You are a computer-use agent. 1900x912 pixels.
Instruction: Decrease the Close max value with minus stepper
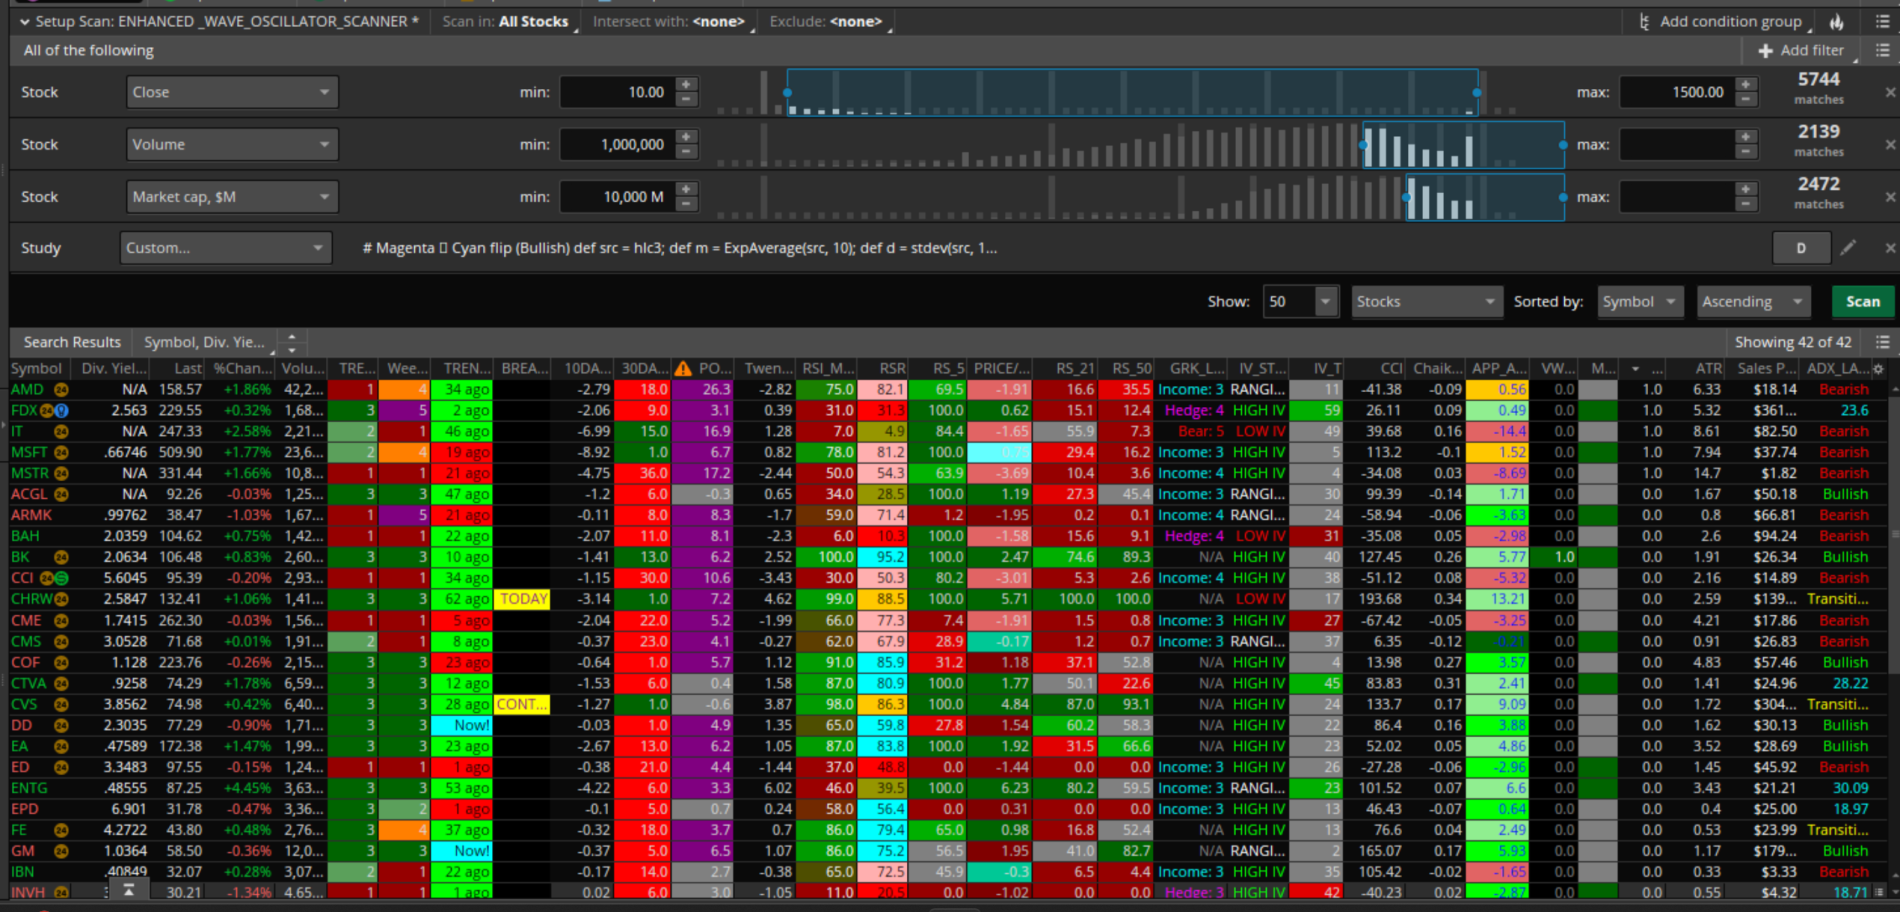pos(1746,99)
